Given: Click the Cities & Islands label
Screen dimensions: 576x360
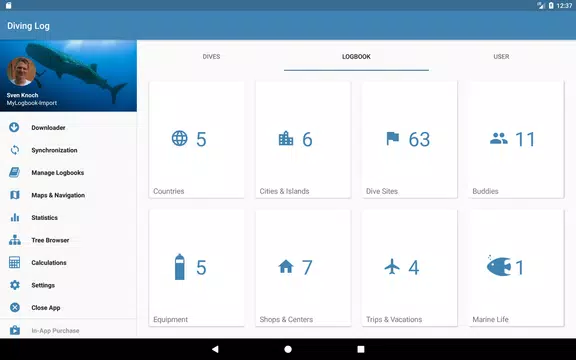Looking at the screenshot, I should tap(284, 191).
